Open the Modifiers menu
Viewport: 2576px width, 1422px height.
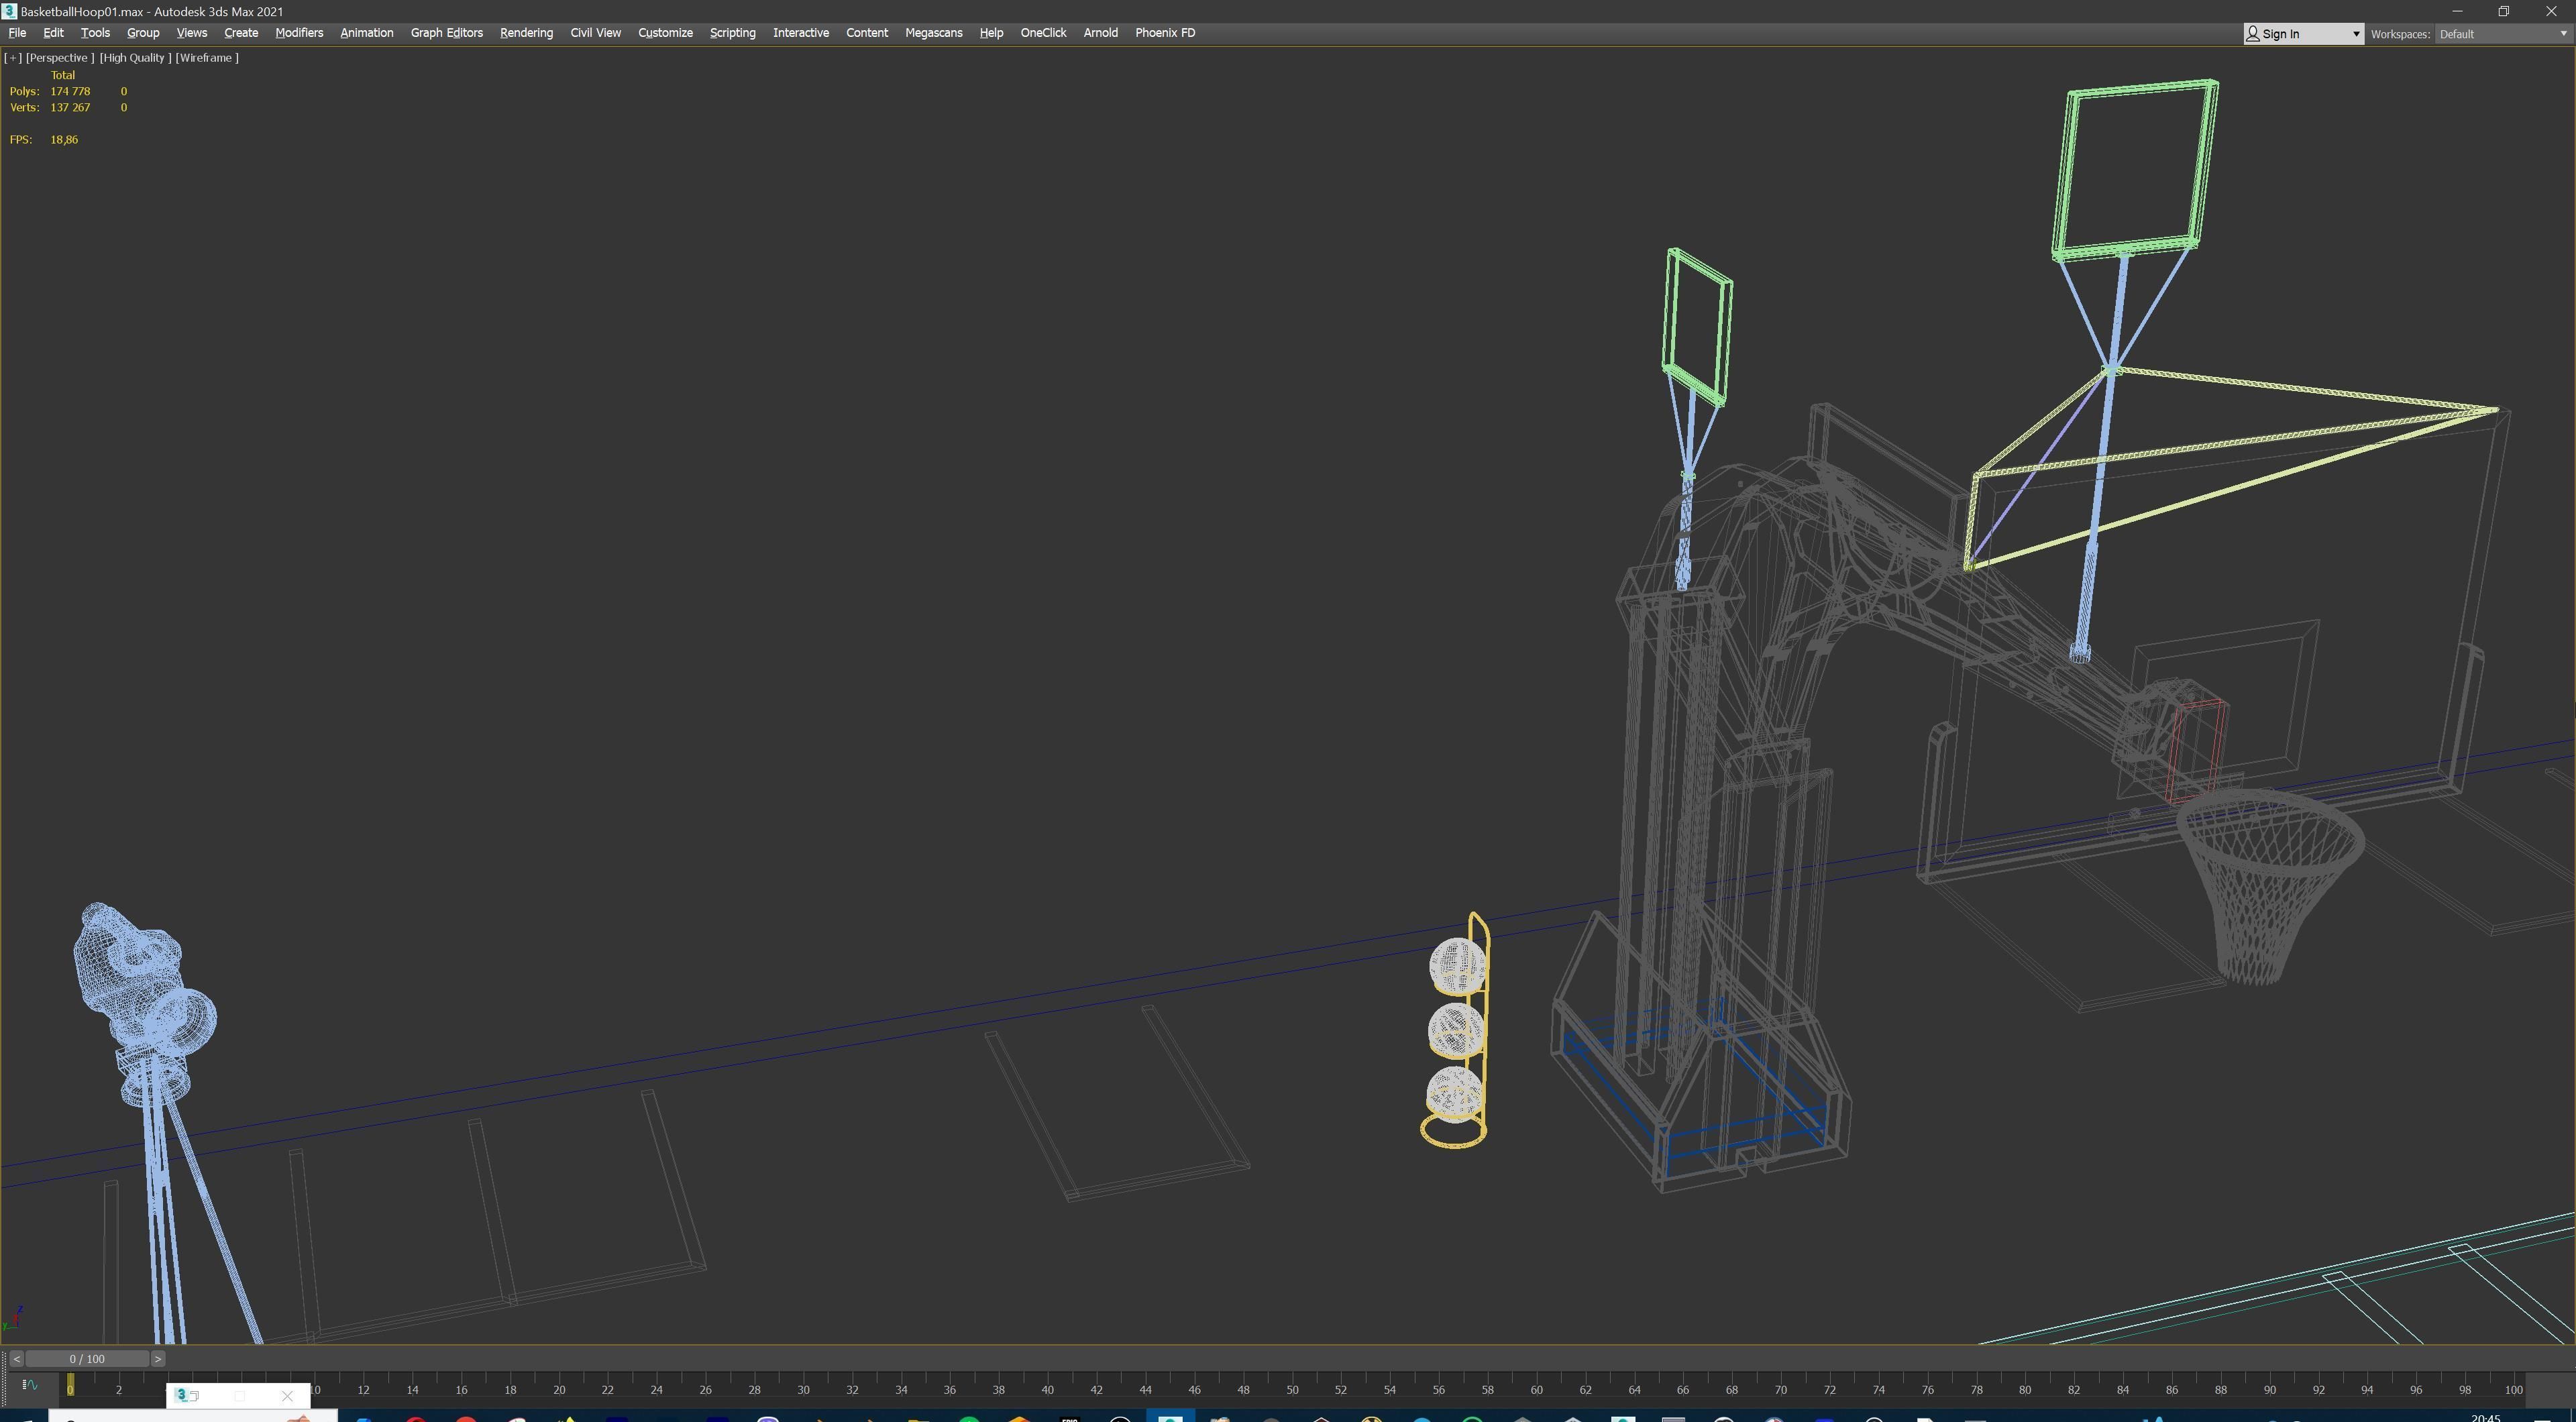pos(299,33)
